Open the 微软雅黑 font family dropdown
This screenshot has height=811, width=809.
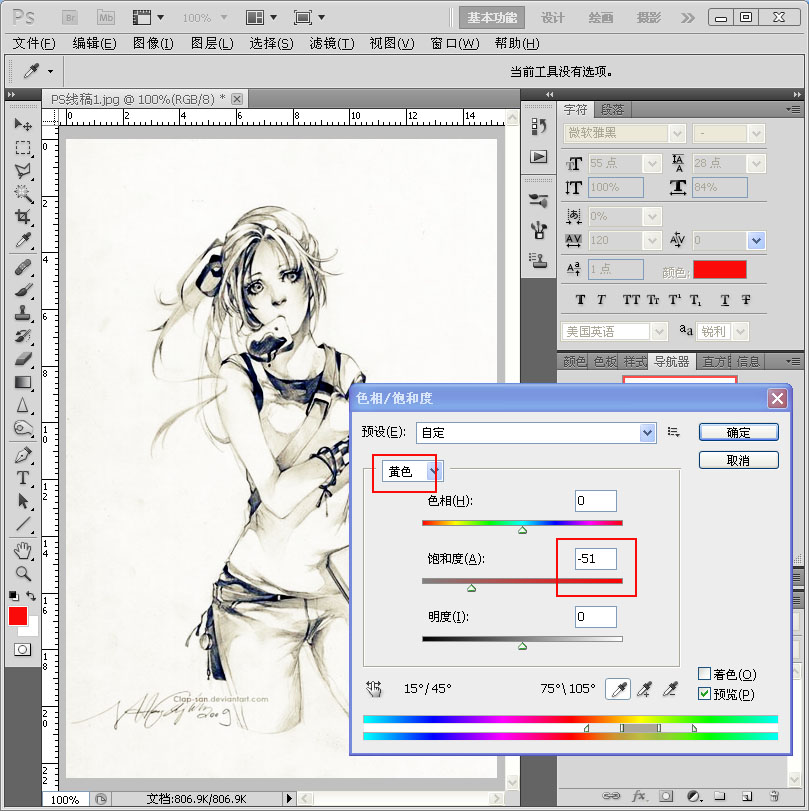pos(678,133)
